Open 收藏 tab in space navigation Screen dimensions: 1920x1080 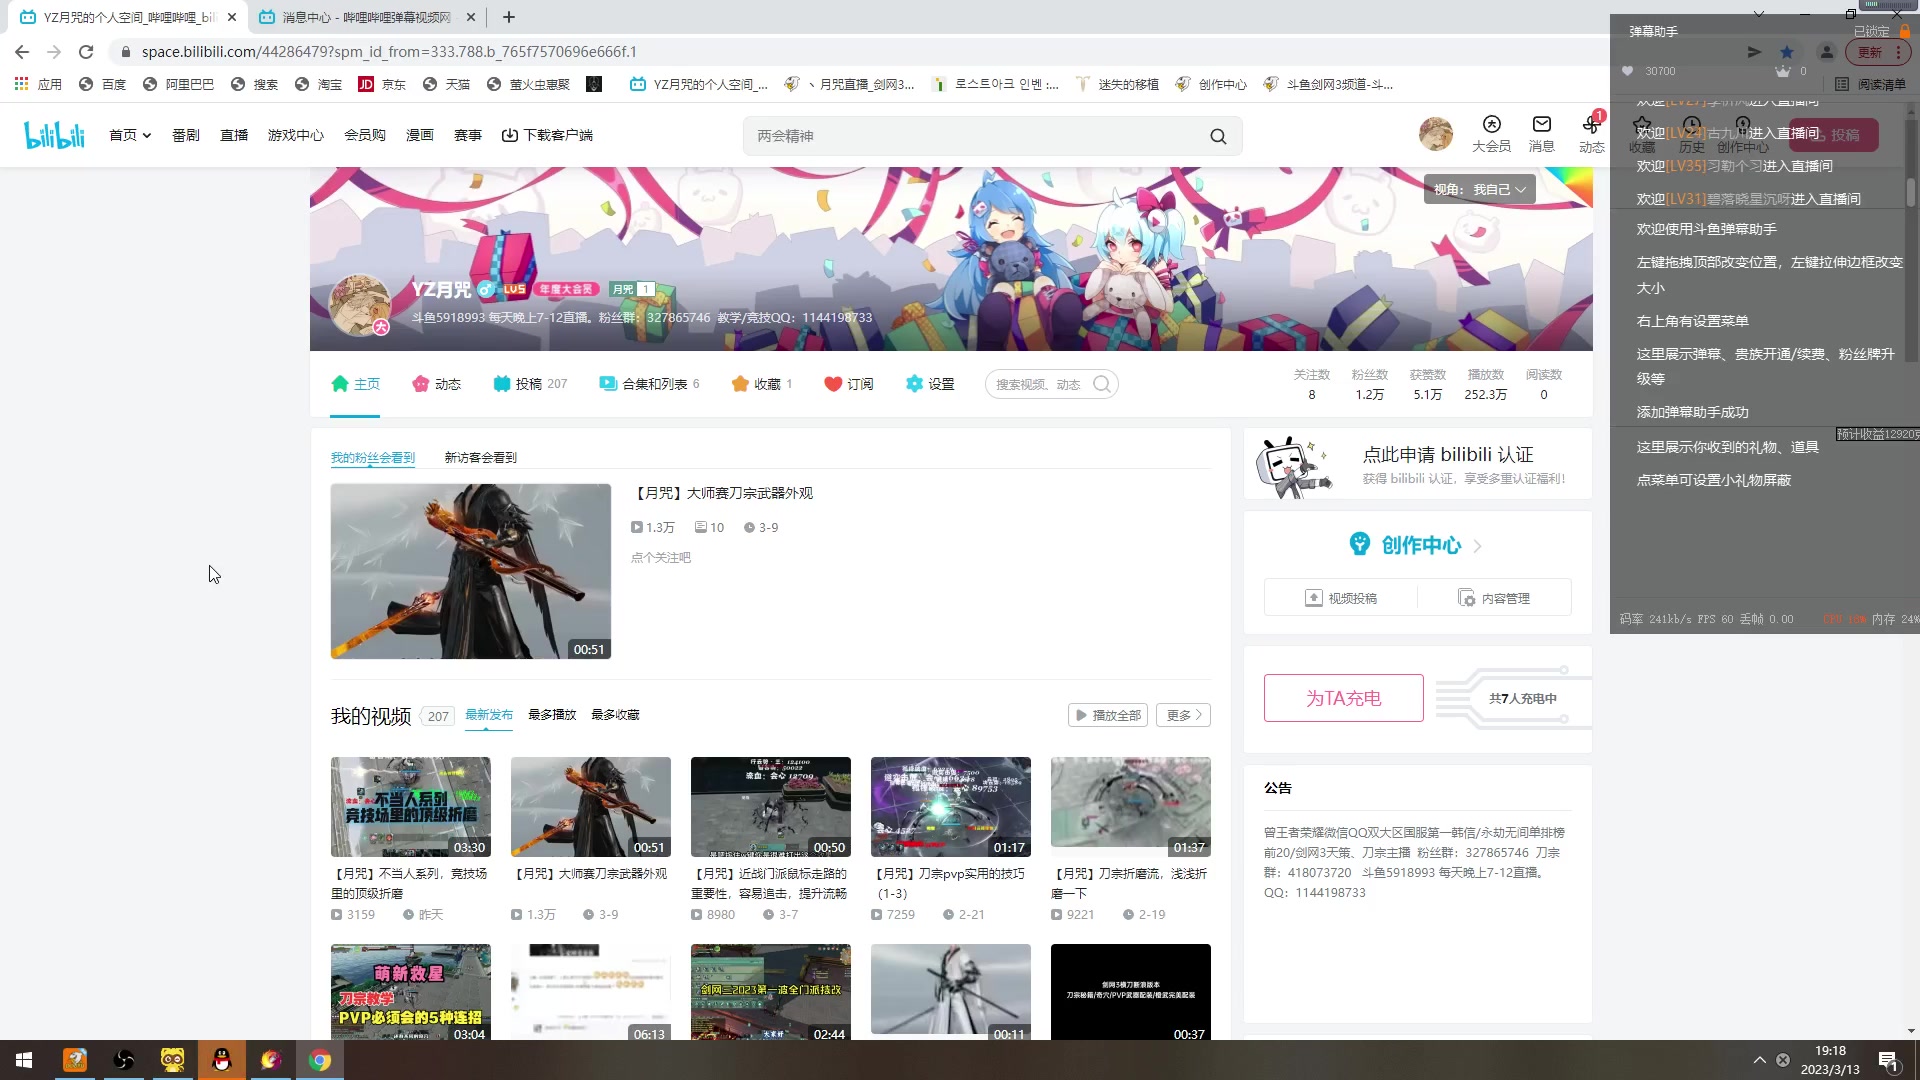click(761, 384)
